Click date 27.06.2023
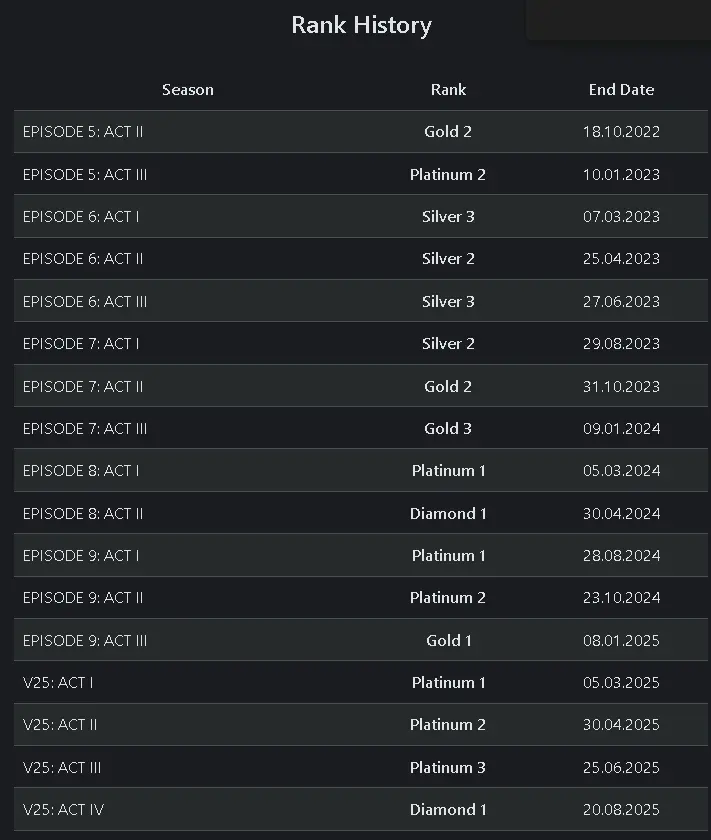 click(621, 302)
